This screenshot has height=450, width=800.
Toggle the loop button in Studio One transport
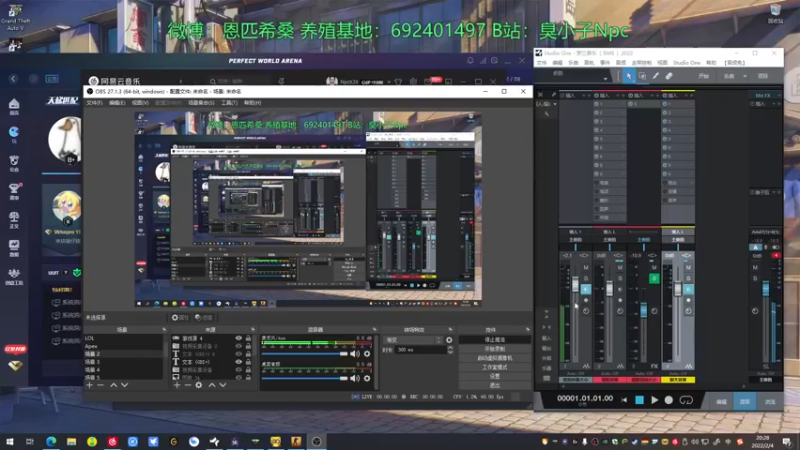(x=686, y=401)
